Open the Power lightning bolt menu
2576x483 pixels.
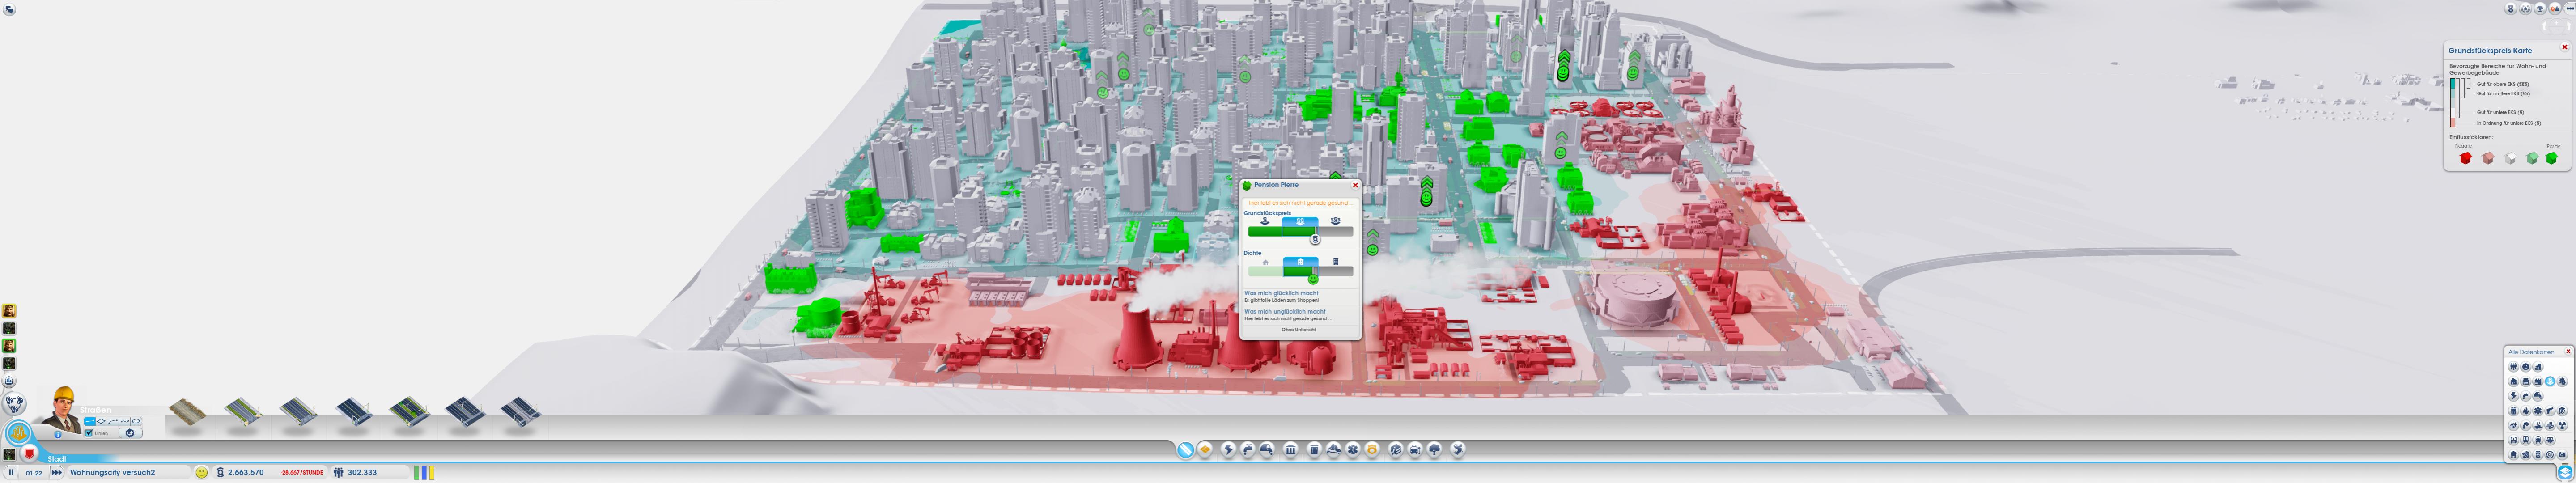[1229, 450]
